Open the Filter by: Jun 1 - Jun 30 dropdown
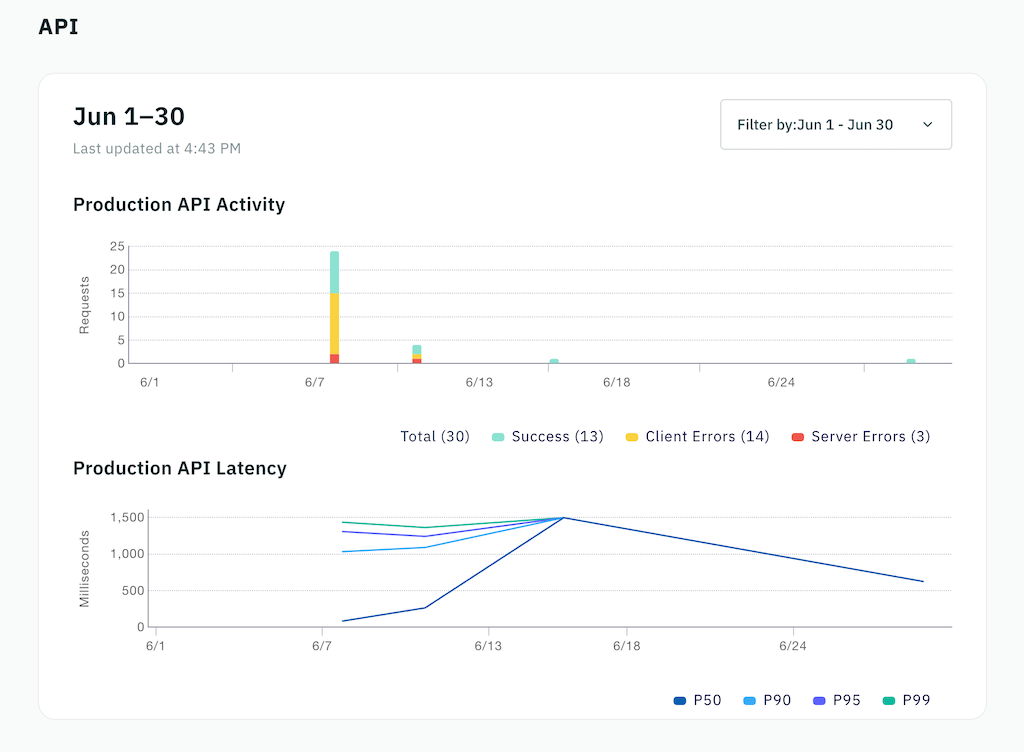 [836, 124]
